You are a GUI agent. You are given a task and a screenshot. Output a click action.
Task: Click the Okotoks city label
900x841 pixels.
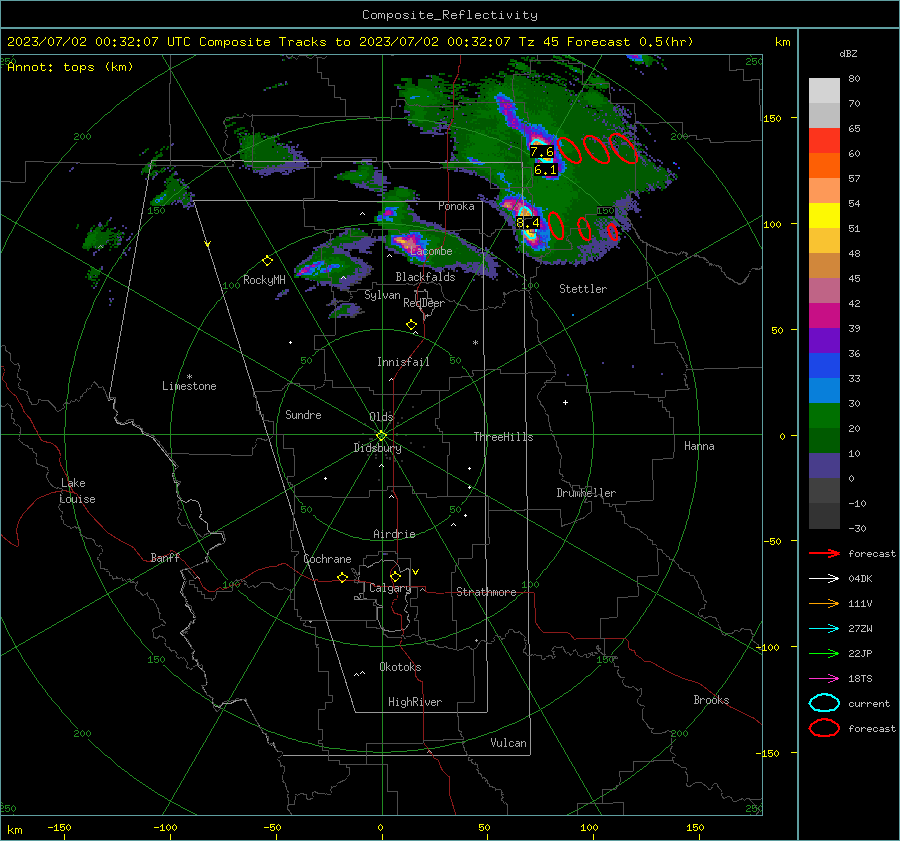pos(400,667)
